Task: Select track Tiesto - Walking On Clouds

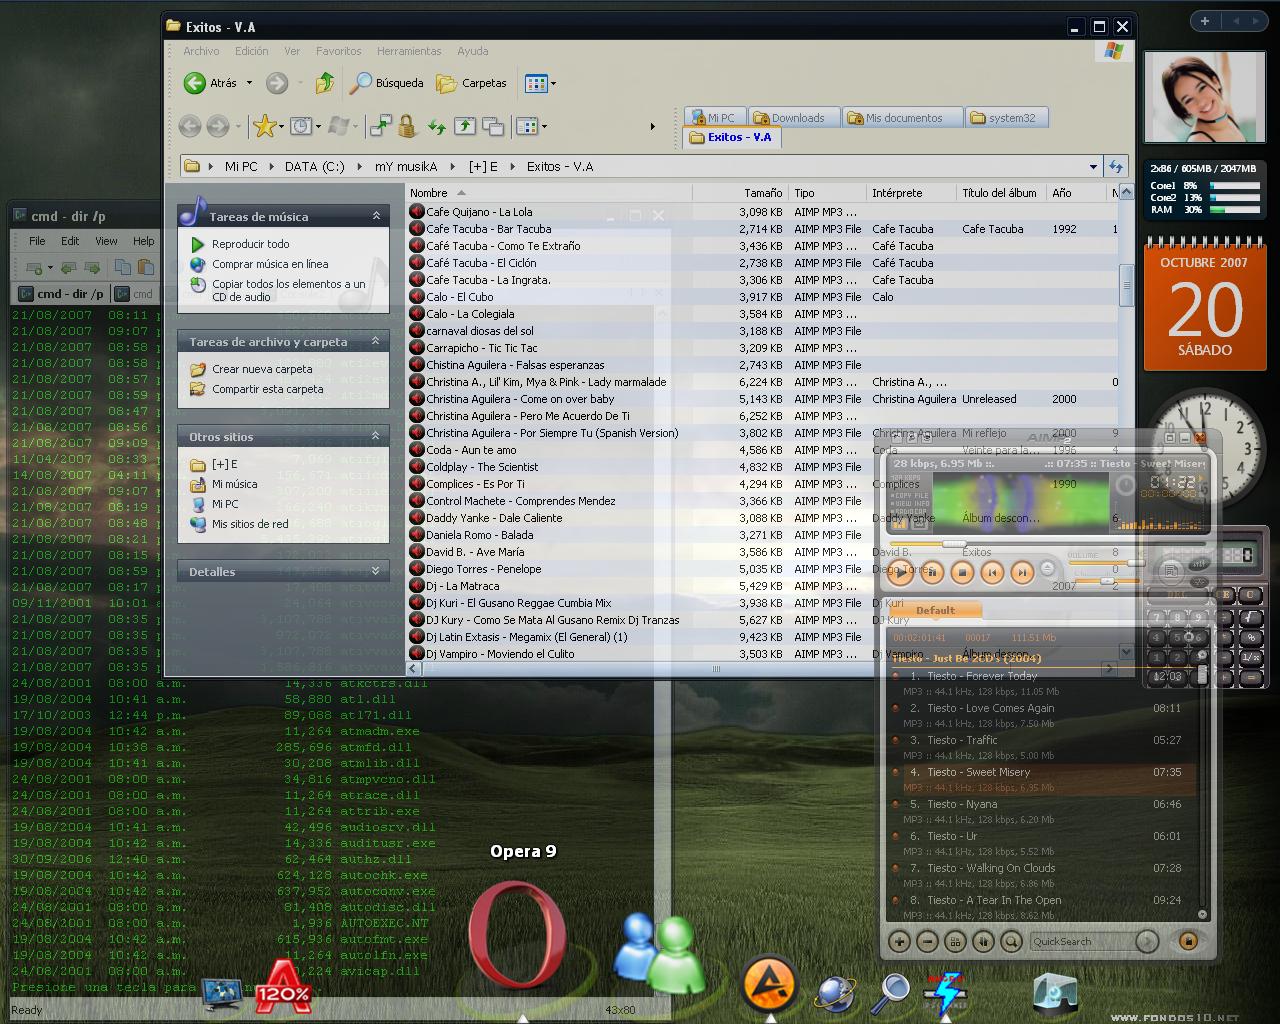Action: point(1042,875)
